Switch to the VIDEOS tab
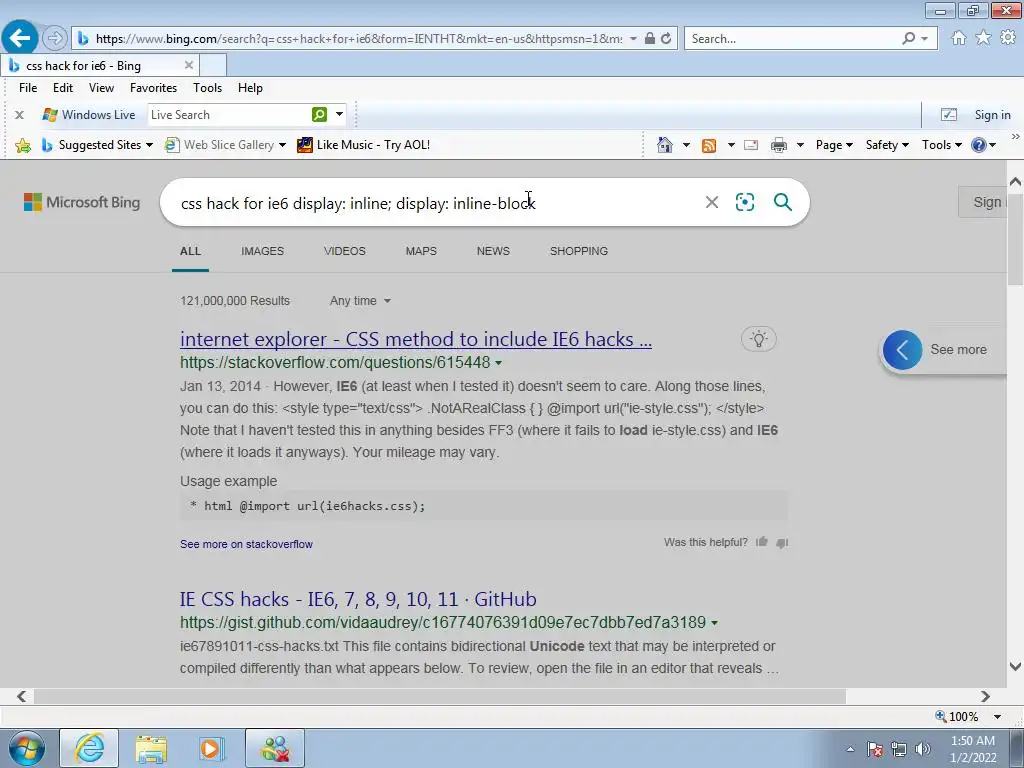 [345, 251]
